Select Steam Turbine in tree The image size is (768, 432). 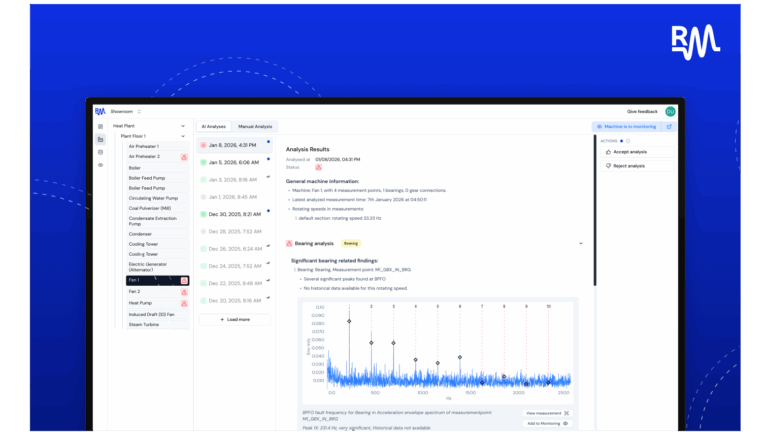[158, 325]
